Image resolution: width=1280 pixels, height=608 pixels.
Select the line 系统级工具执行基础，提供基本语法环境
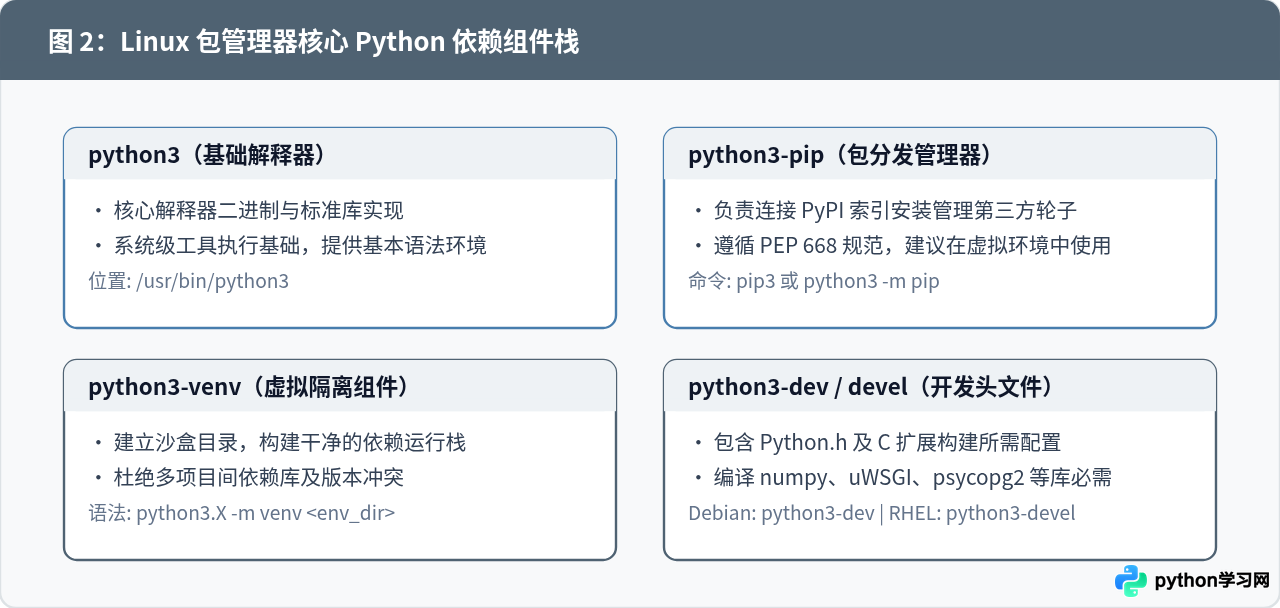[x=300, y=245]
